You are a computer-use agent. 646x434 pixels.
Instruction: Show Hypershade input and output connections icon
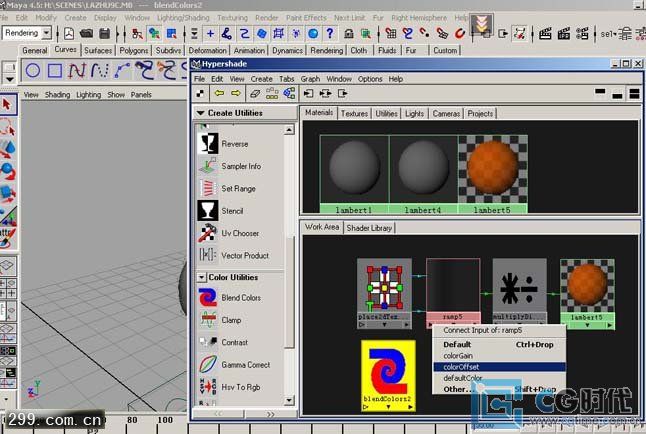[325, 94]
